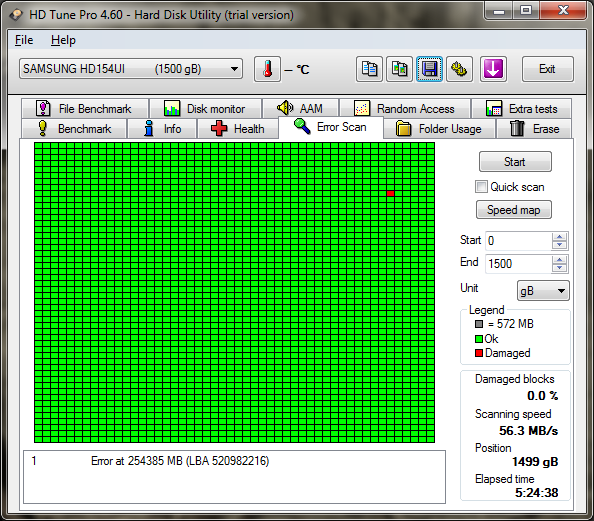This screenshot has width=594, height=521.
Task: Open the SAMSUNG HD154UI drive dropdown
Action: click(131, 69)
